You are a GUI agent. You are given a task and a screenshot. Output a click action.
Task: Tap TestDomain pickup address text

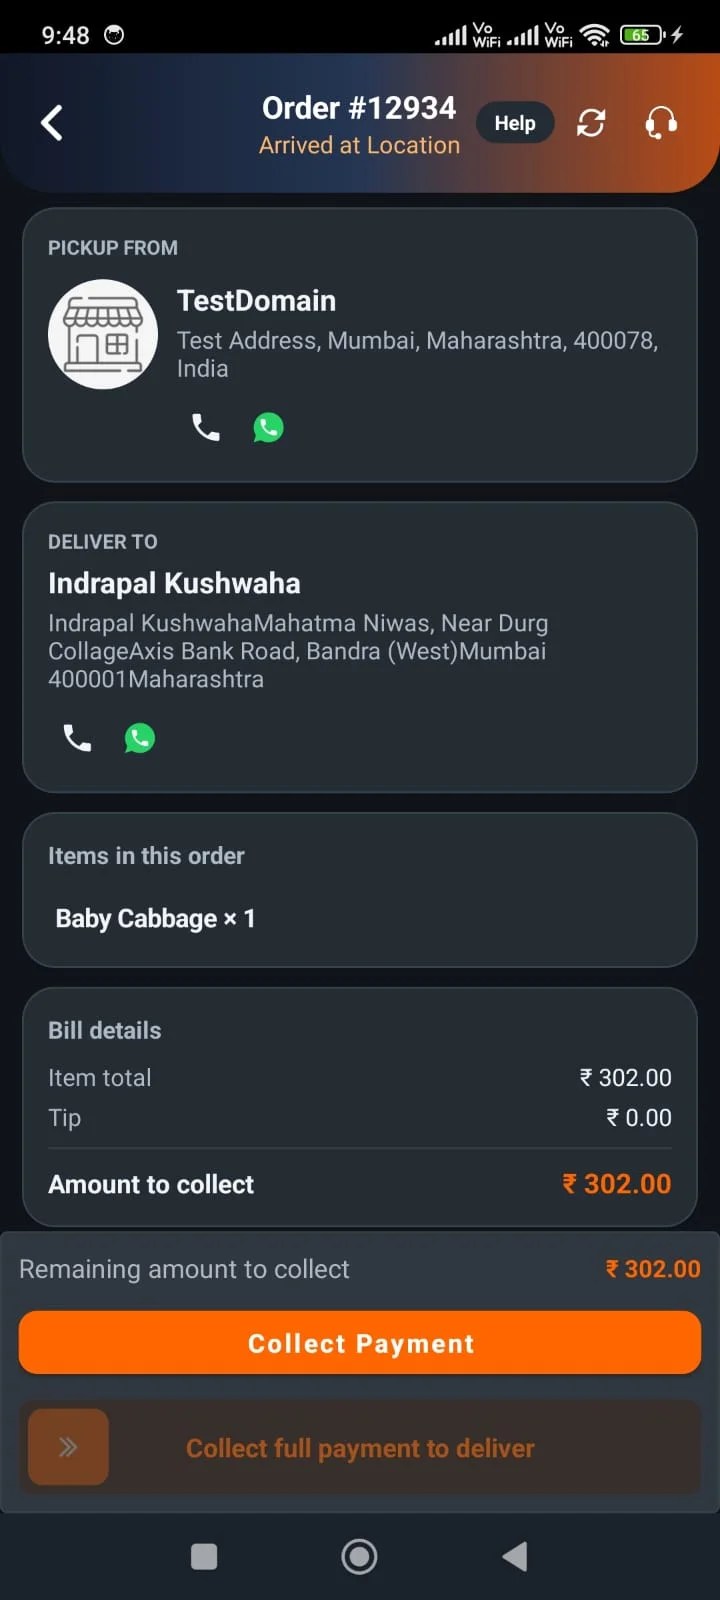[x=417, y=354]
